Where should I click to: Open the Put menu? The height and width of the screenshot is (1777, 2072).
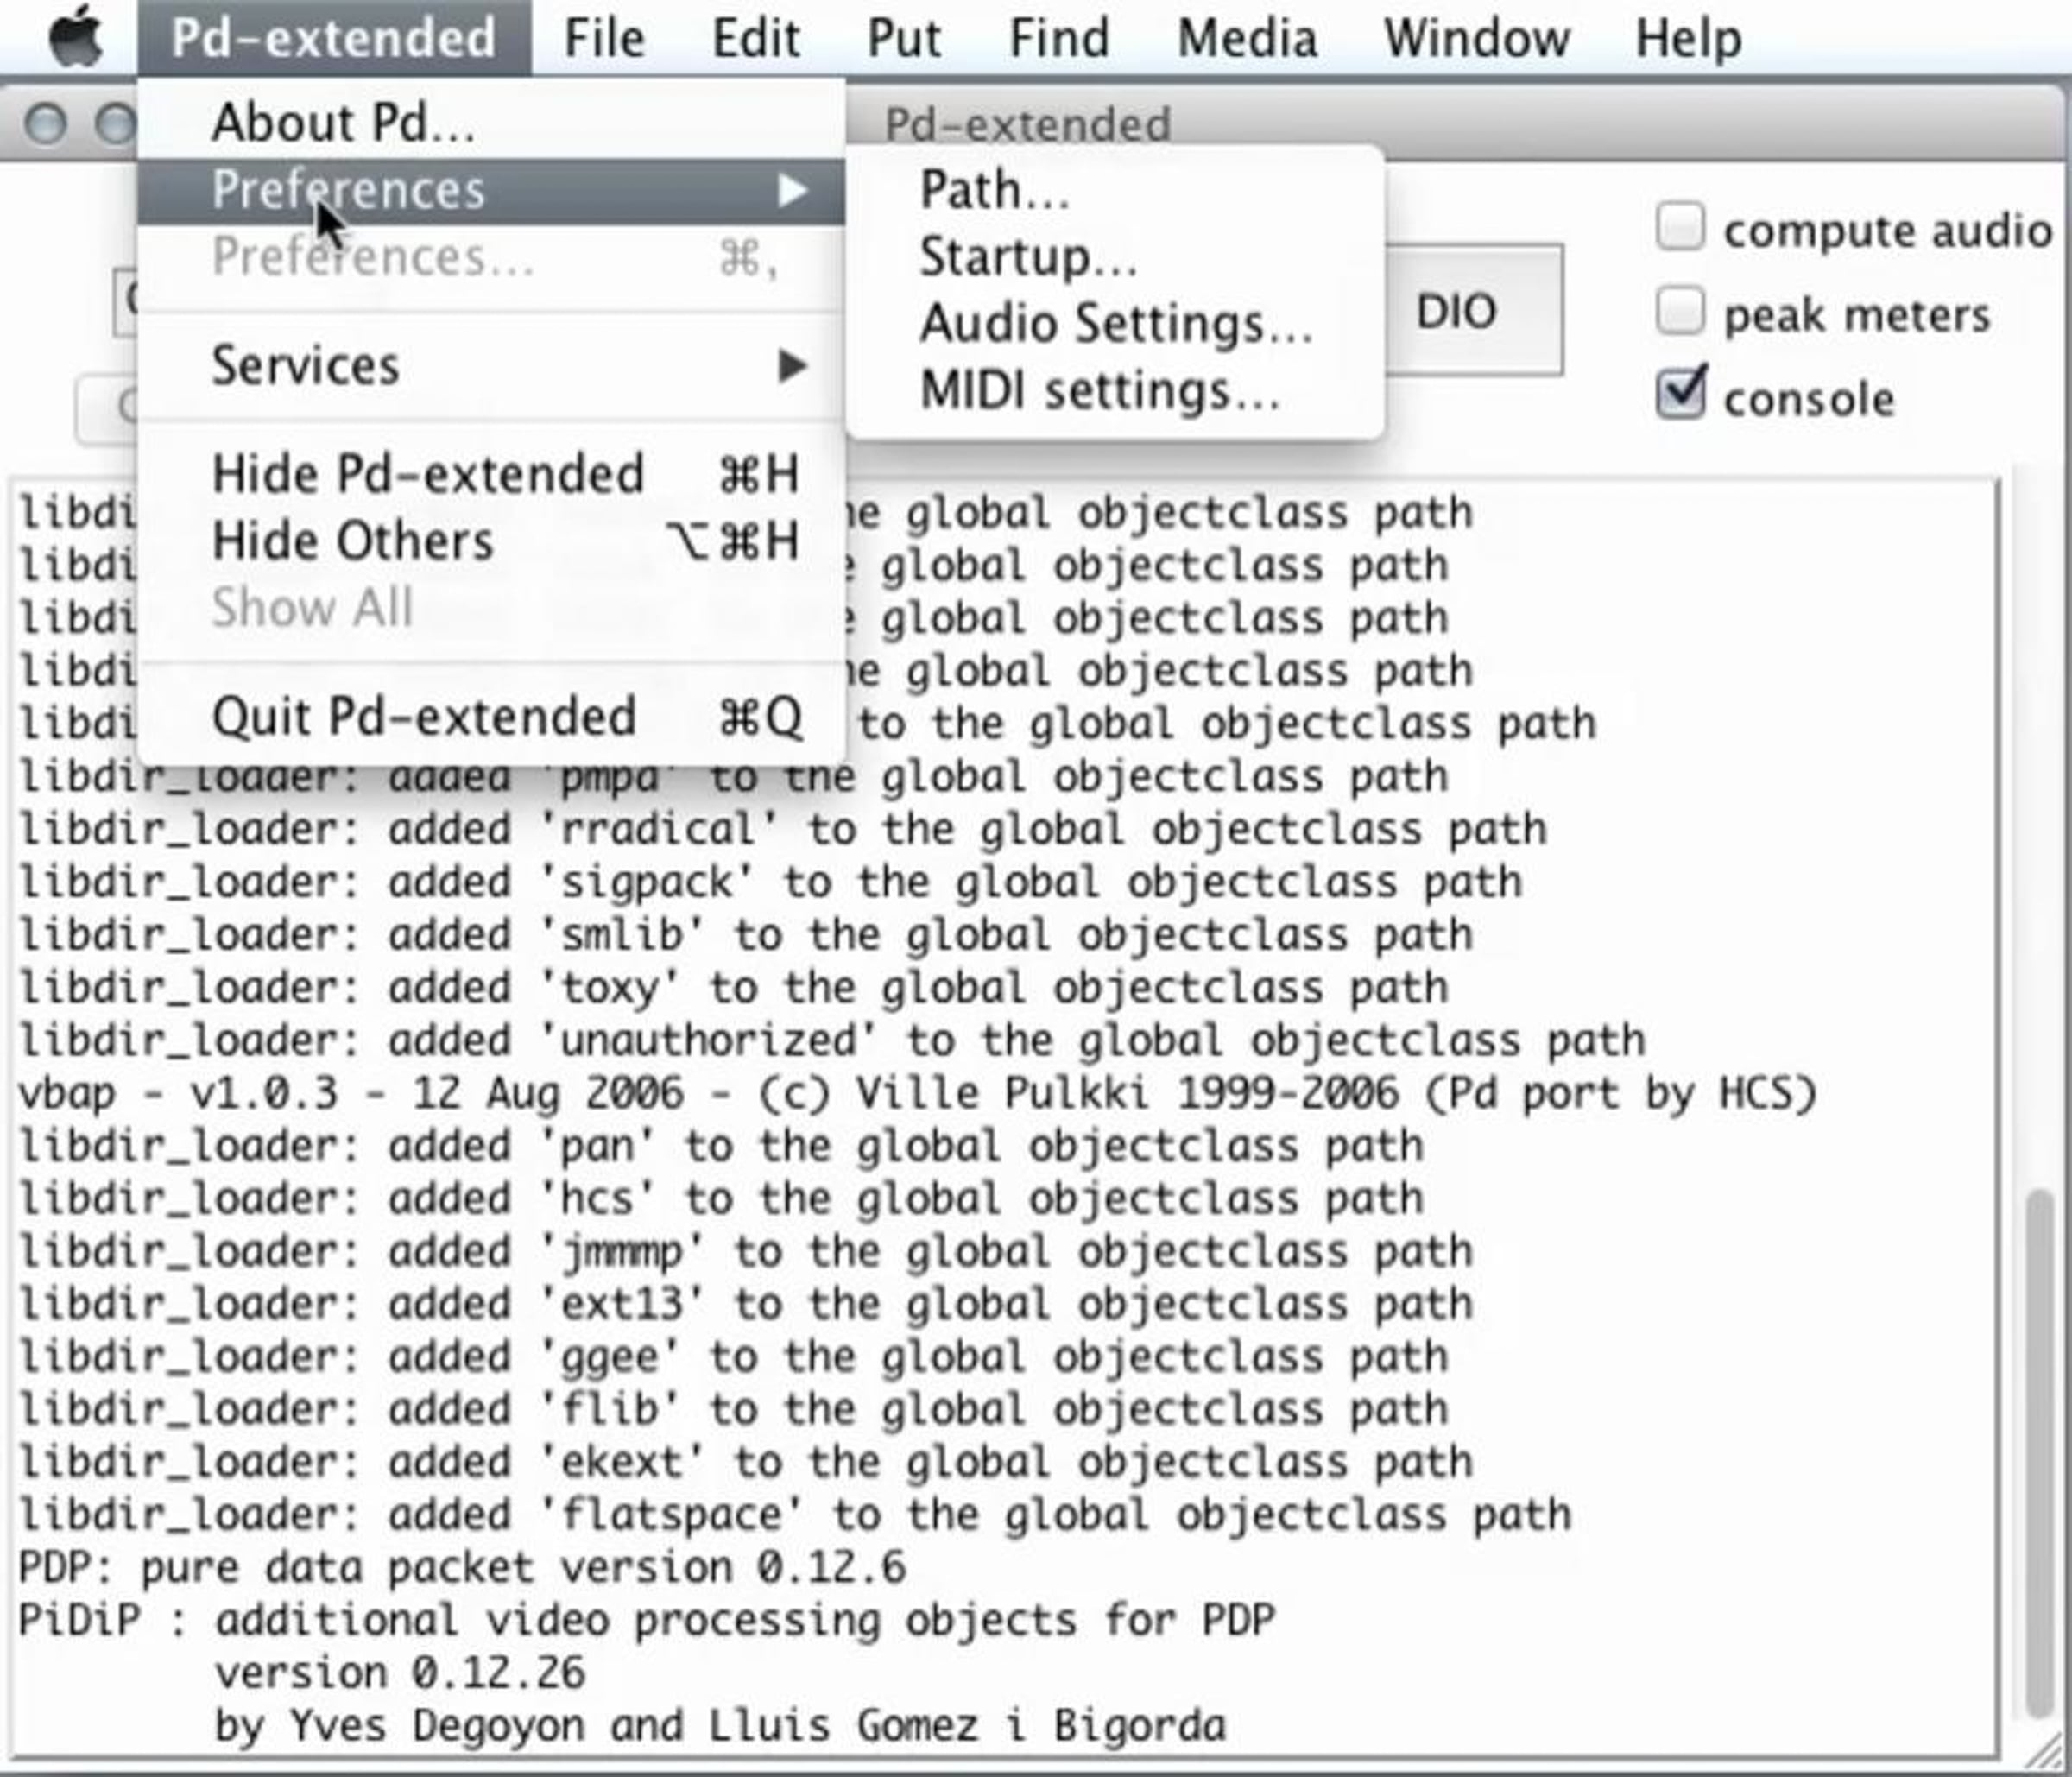pyautogui.click(x=903, y=38)
